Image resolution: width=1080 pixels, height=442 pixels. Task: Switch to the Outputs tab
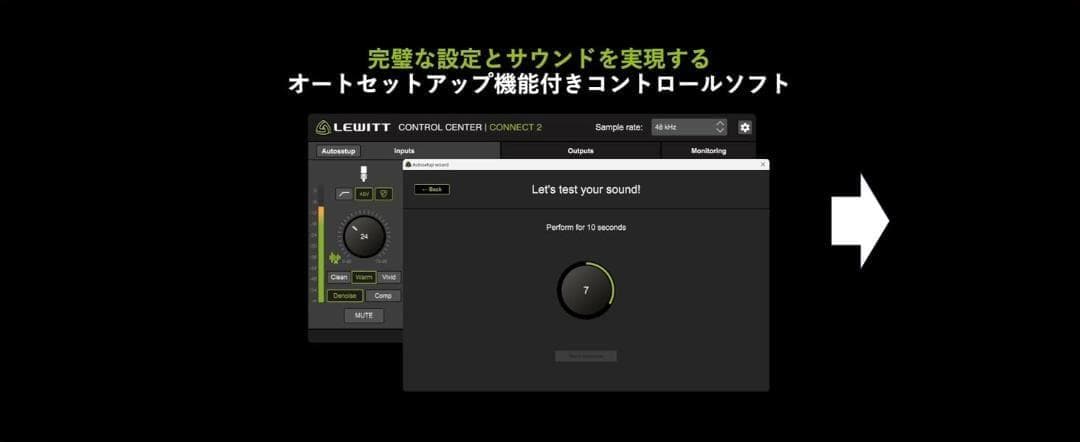coord(581,151)
